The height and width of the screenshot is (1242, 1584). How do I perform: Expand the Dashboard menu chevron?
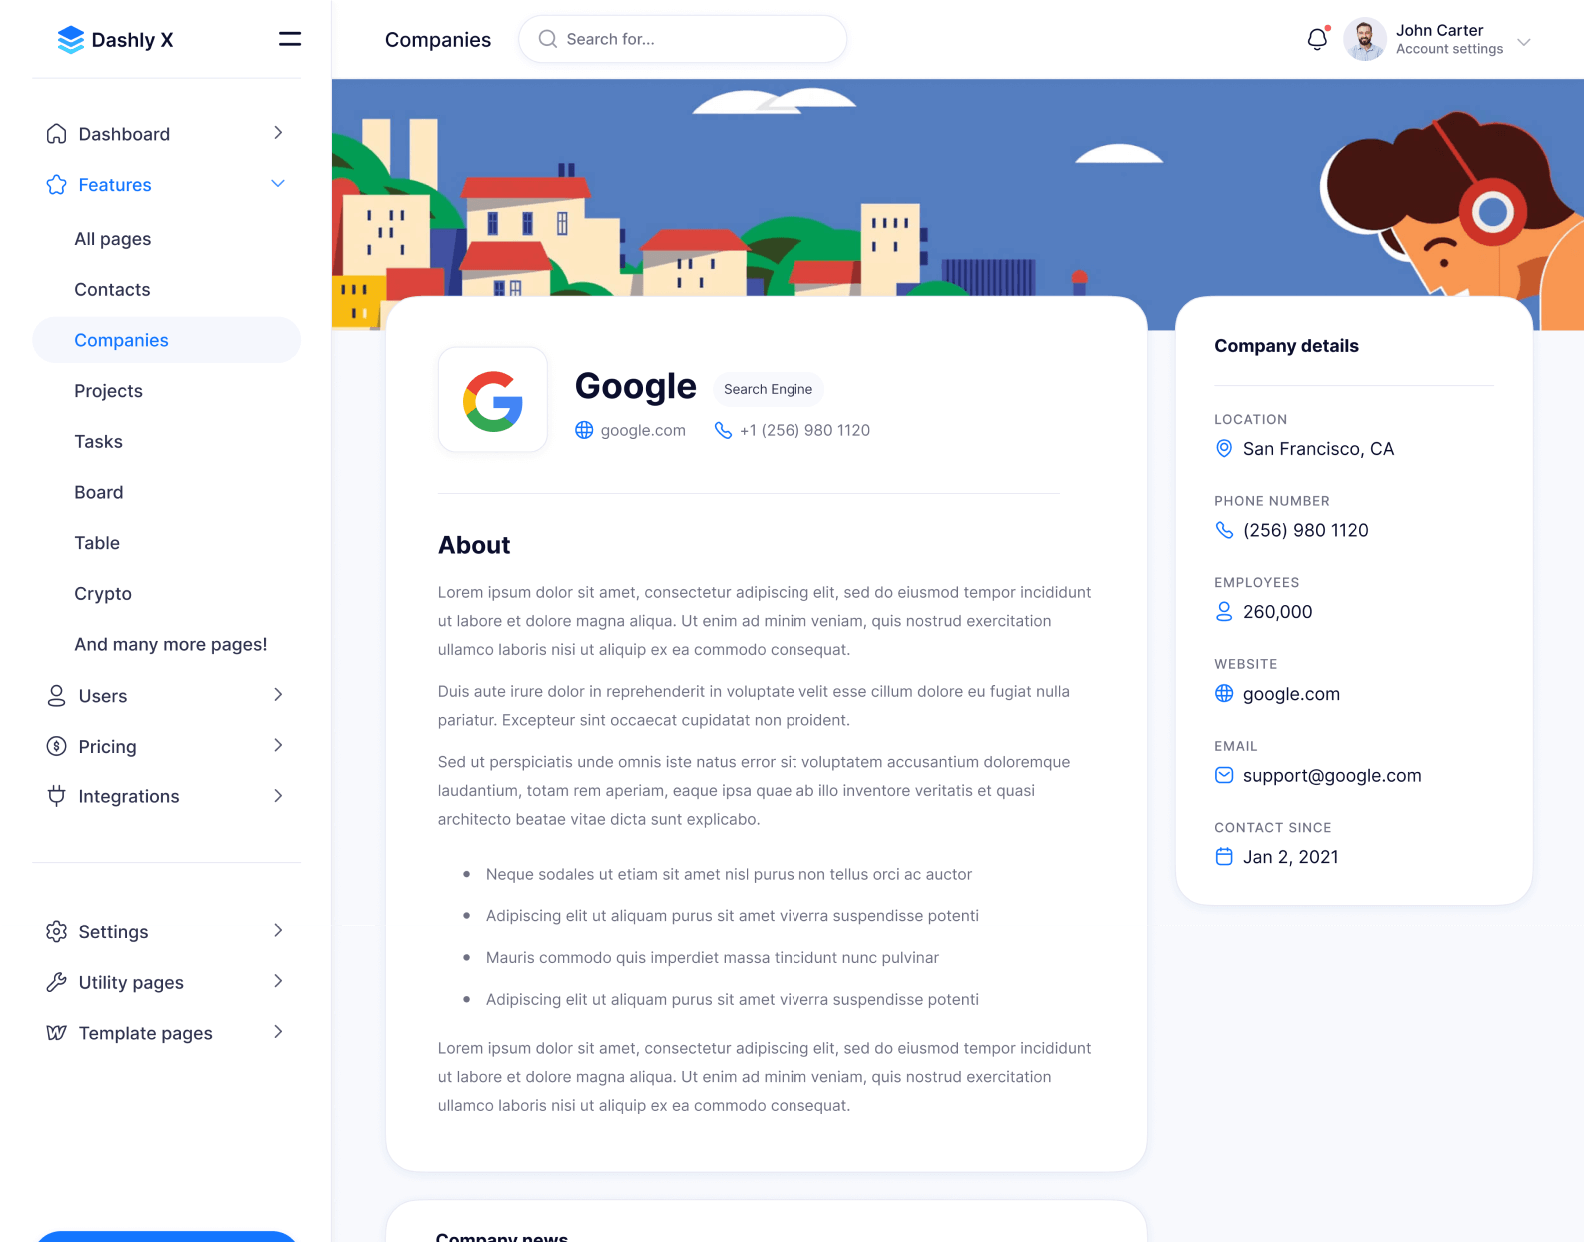click(278, 133)
